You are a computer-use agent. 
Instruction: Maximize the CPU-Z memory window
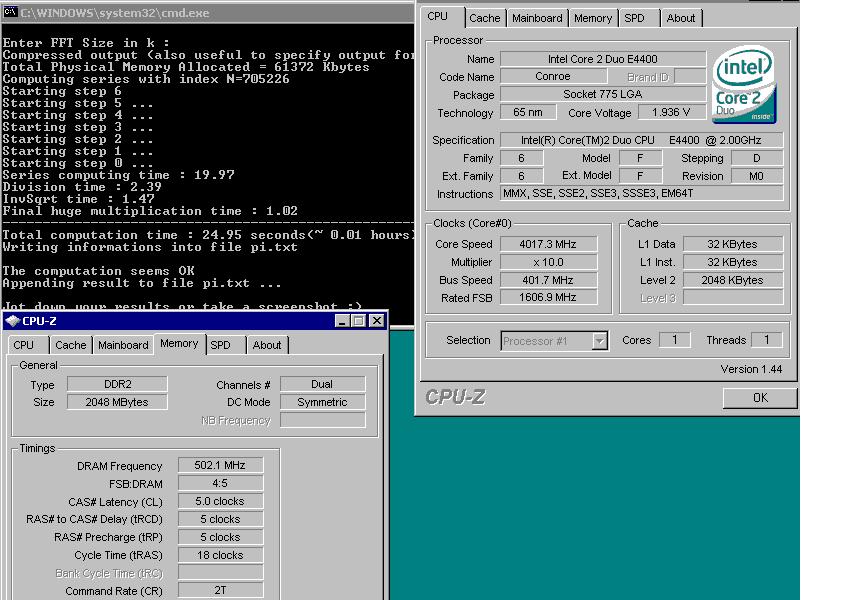359,321
